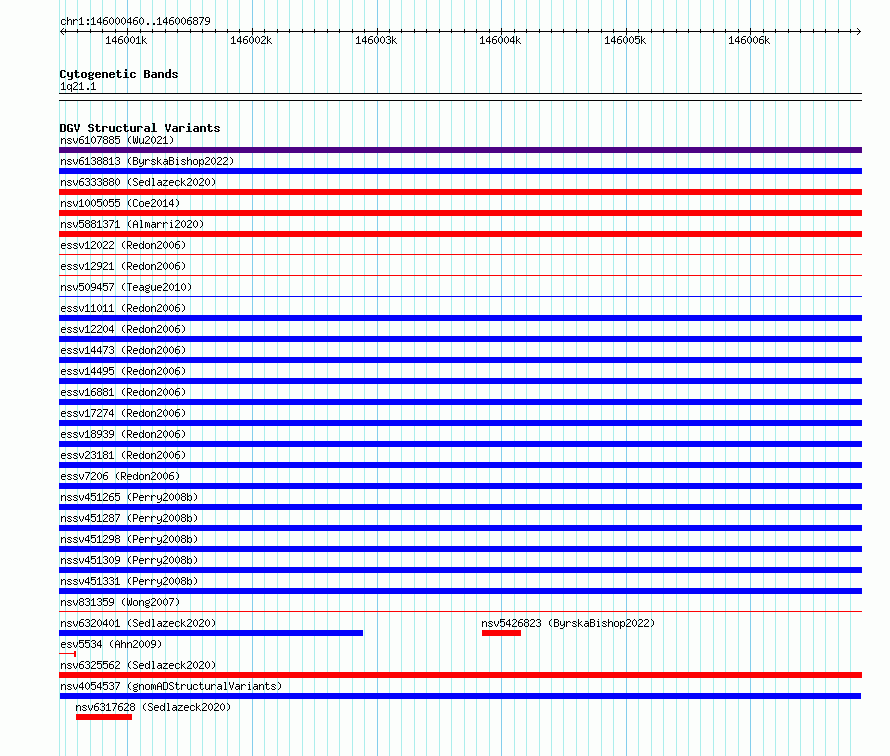
Task: Click the right arrowhead of the ruler
Action: tap(859, 31)
